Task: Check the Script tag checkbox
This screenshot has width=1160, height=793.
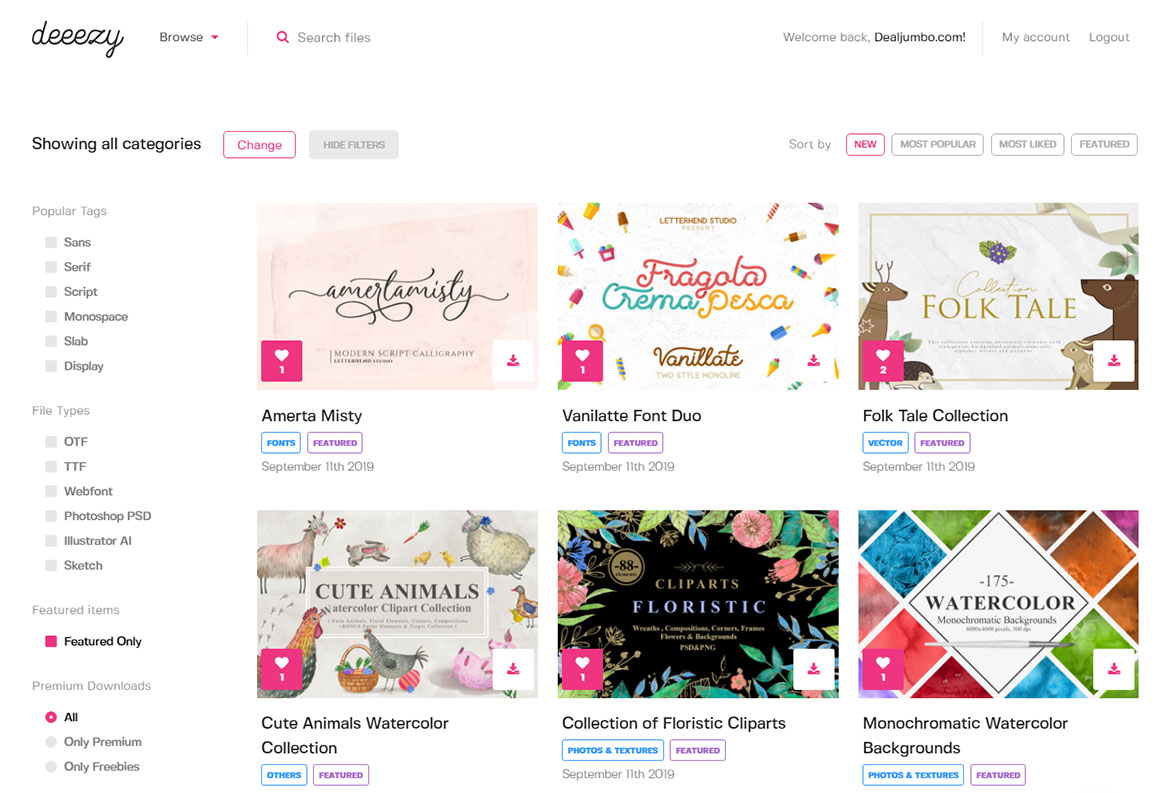Action: pyautogui.click(x=51, y=291)
